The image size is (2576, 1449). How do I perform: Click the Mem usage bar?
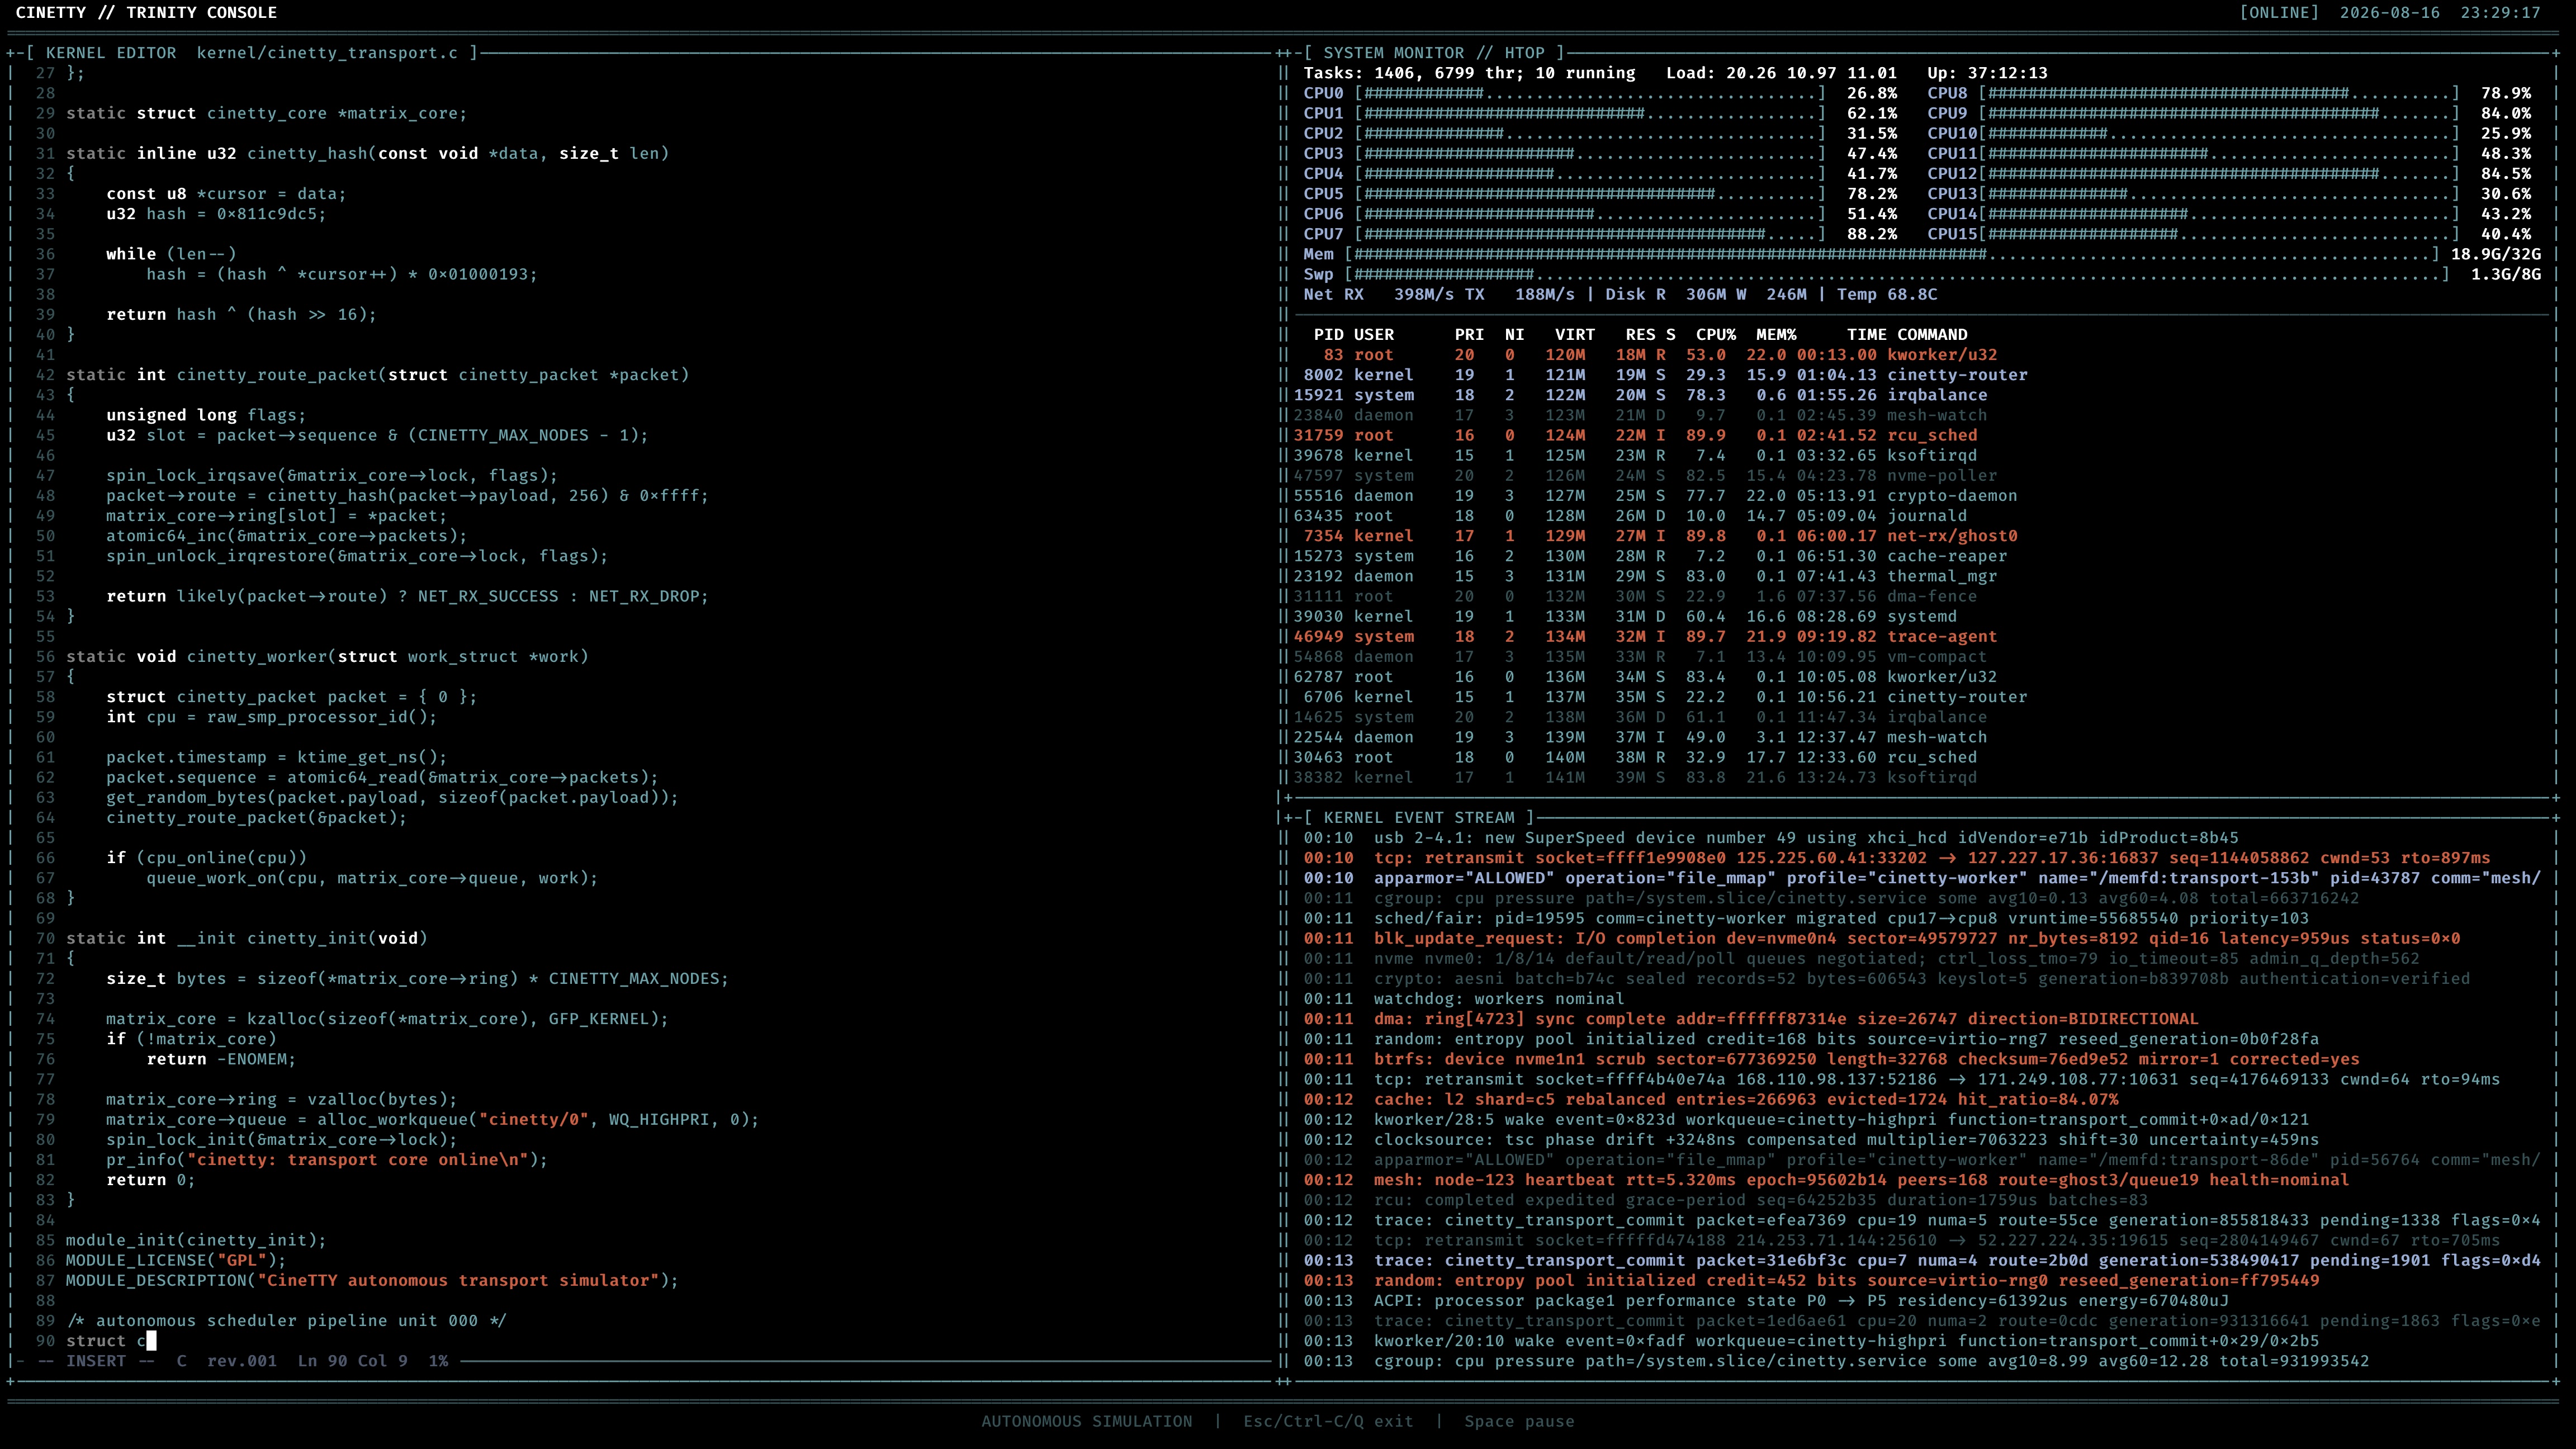pyautogui.click(x=1892, y=254)
